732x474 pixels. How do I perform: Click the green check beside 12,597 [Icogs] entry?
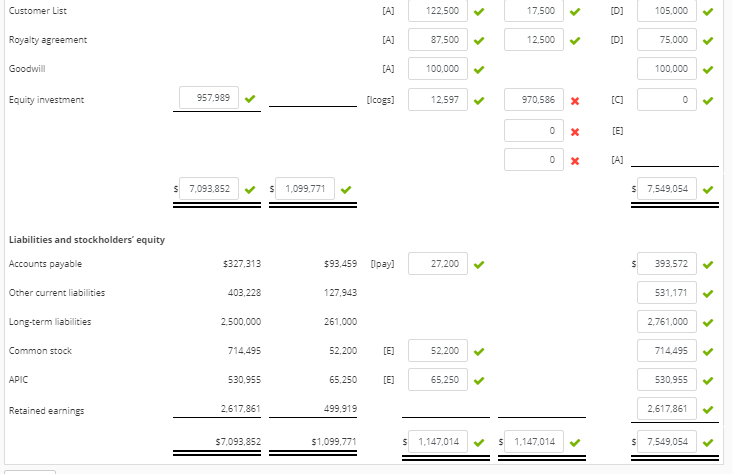479,101
